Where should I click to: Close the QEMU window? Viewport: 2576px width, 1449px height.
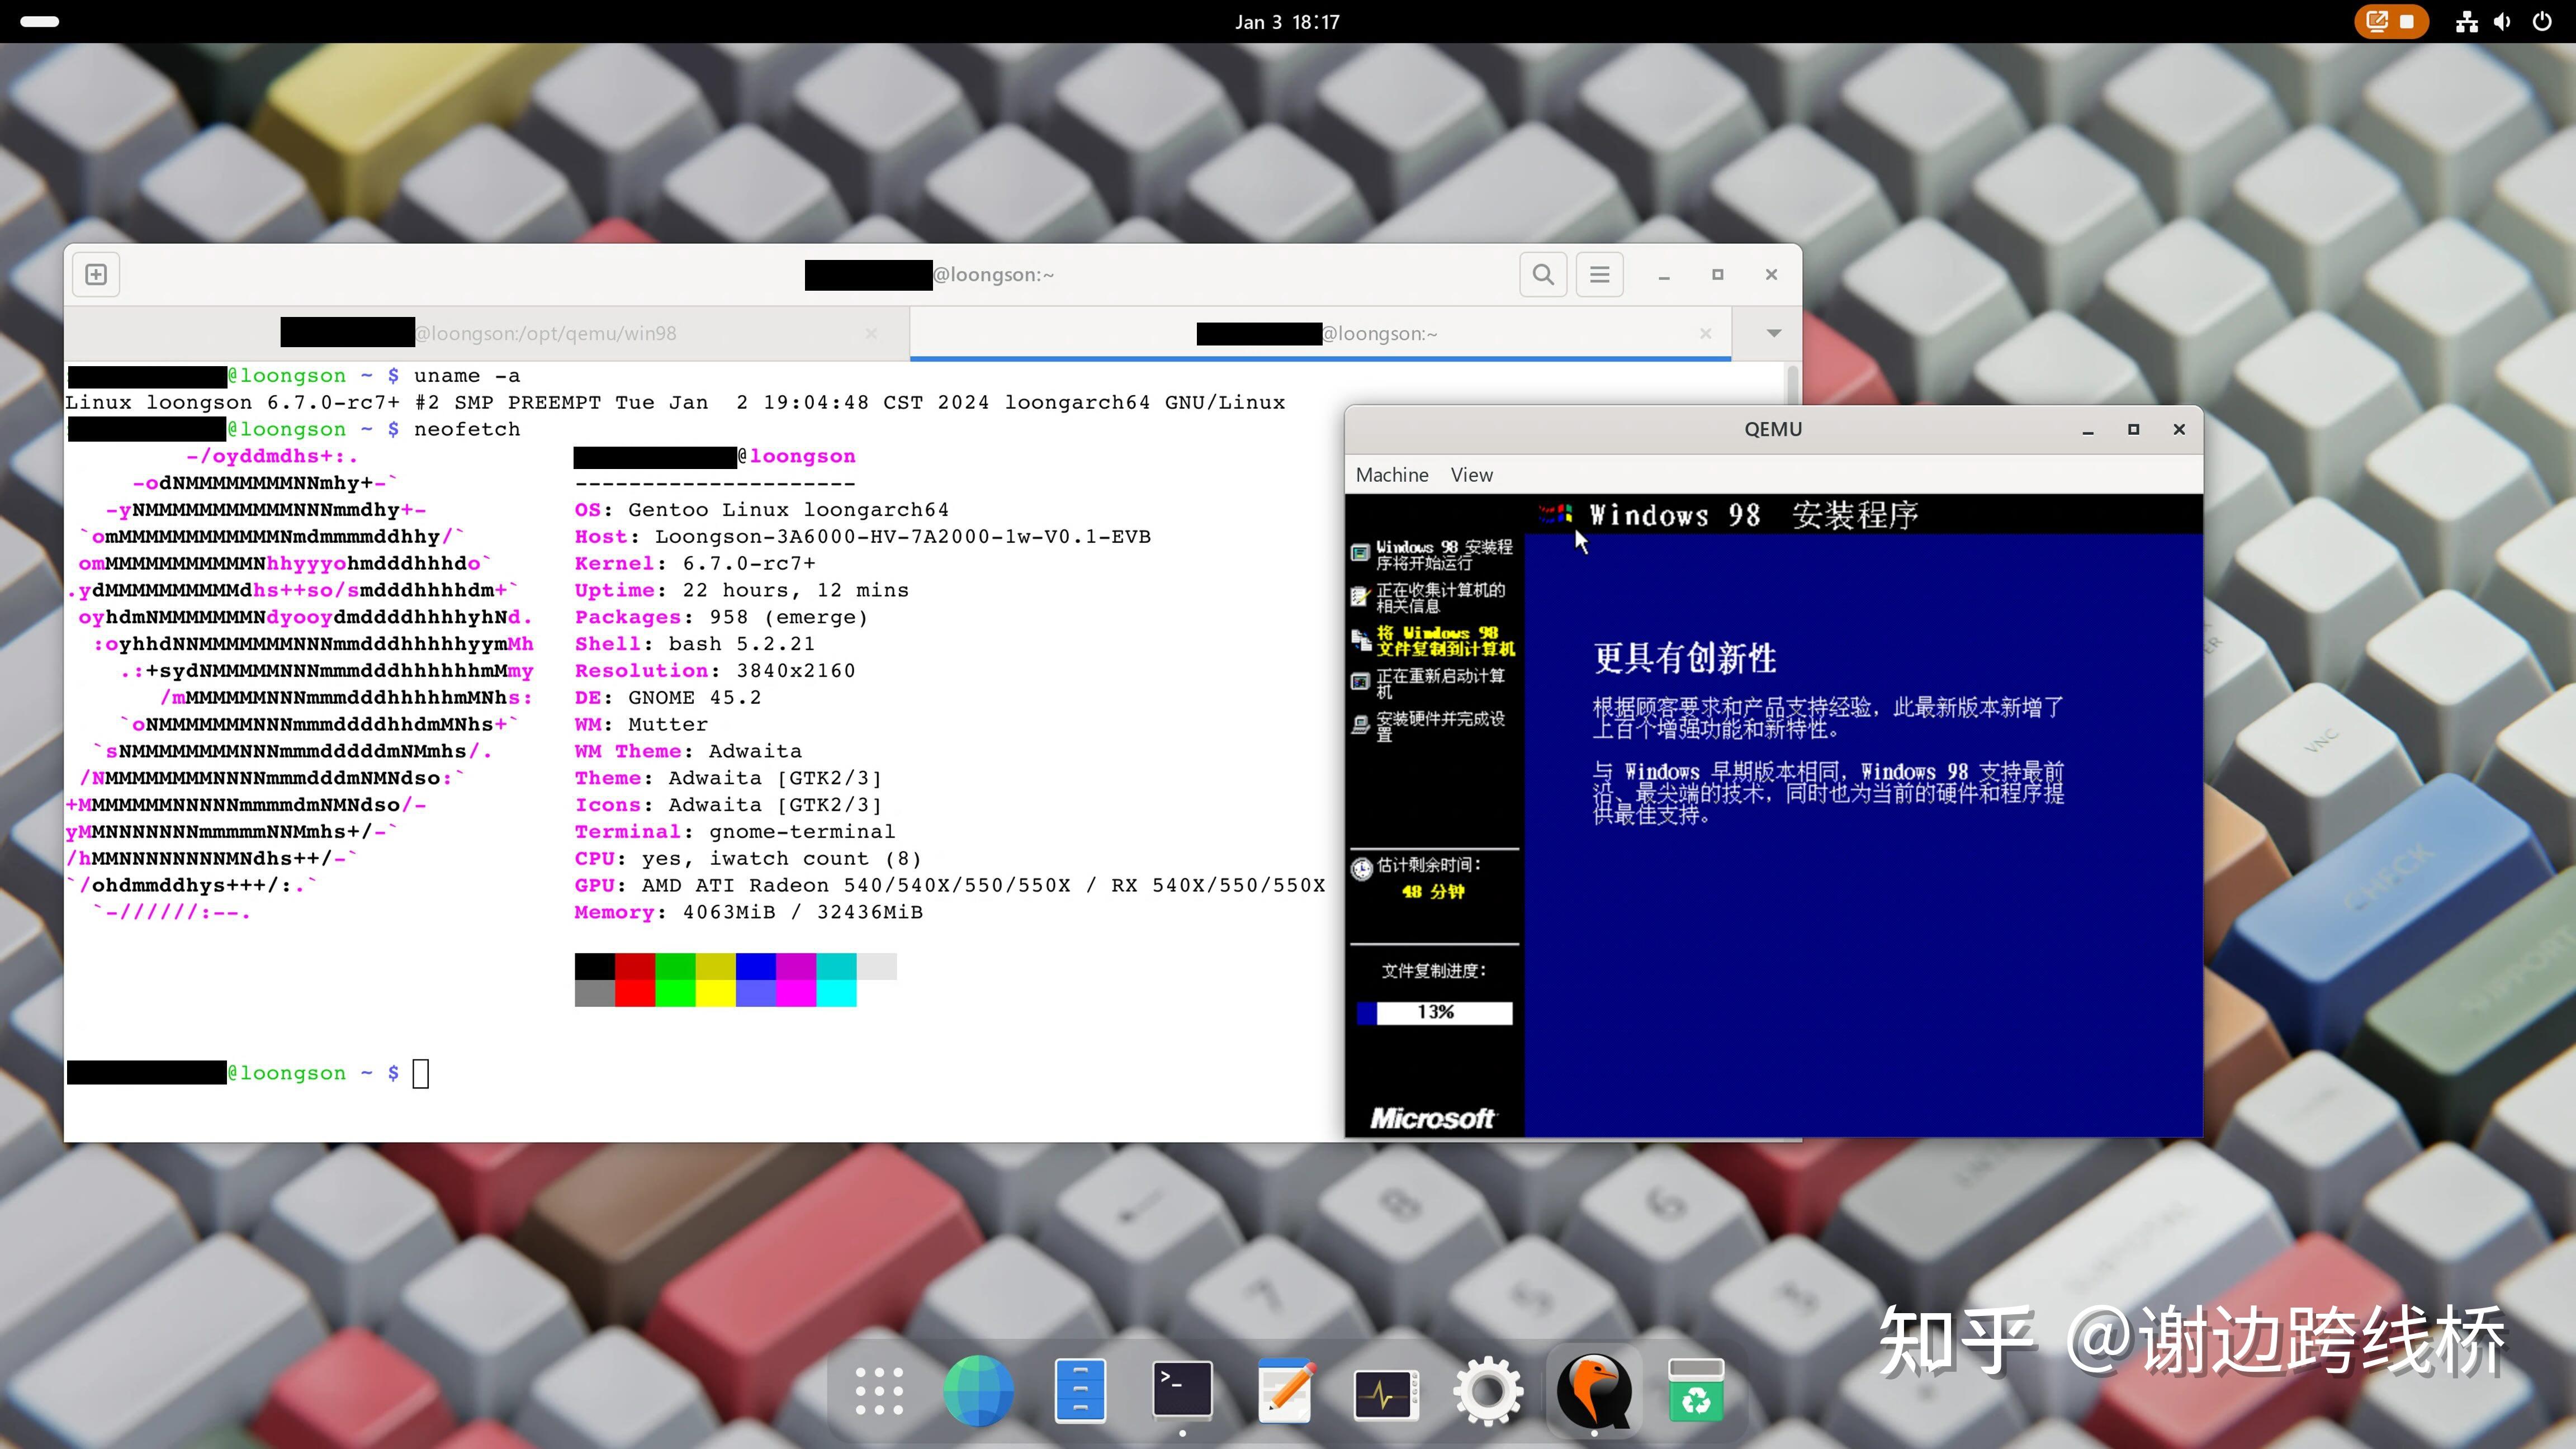[2179, 430]
